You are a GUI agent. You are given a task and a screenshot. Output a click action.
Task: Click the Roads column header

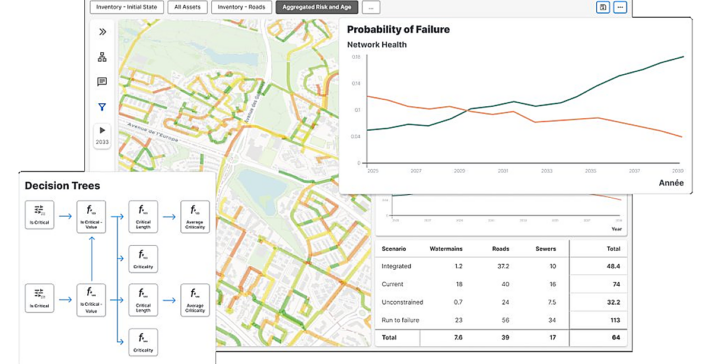(500, 249)
